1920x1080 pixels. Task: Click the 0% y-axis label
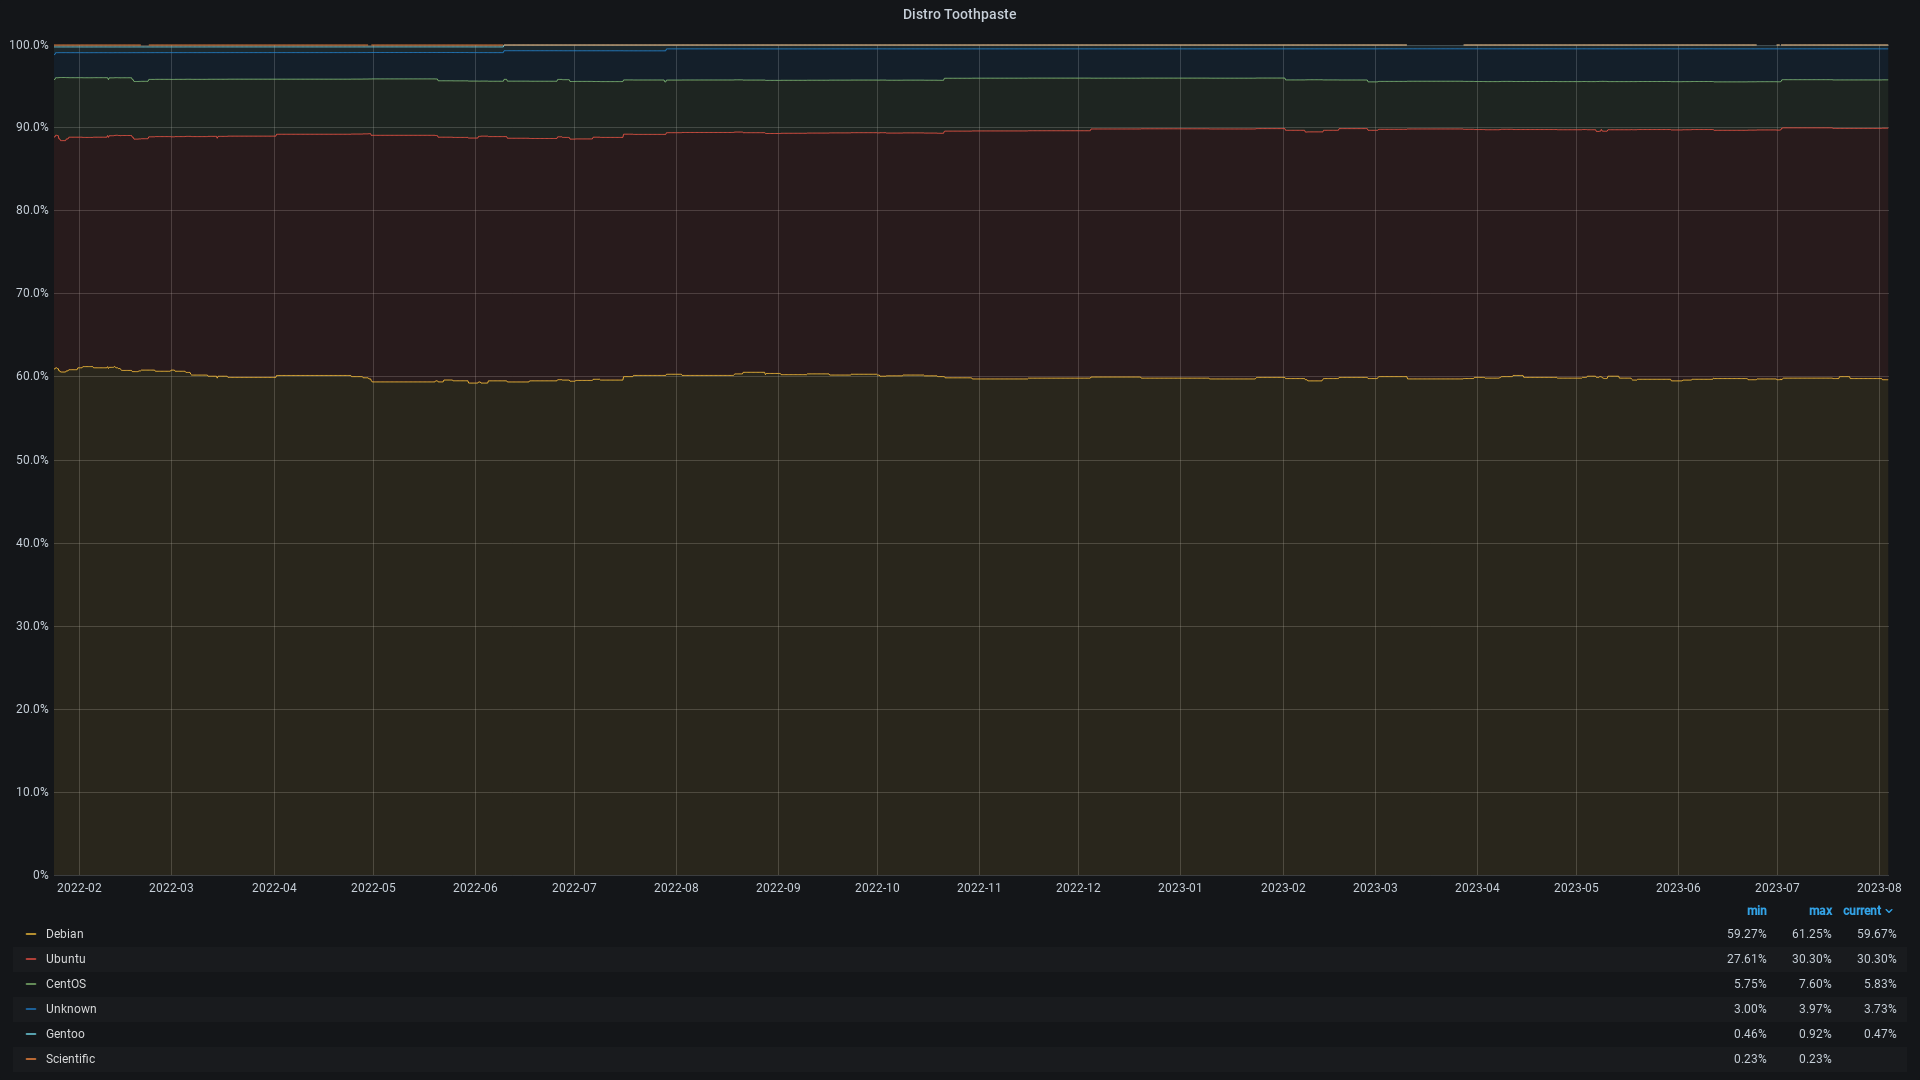[40, 875]
